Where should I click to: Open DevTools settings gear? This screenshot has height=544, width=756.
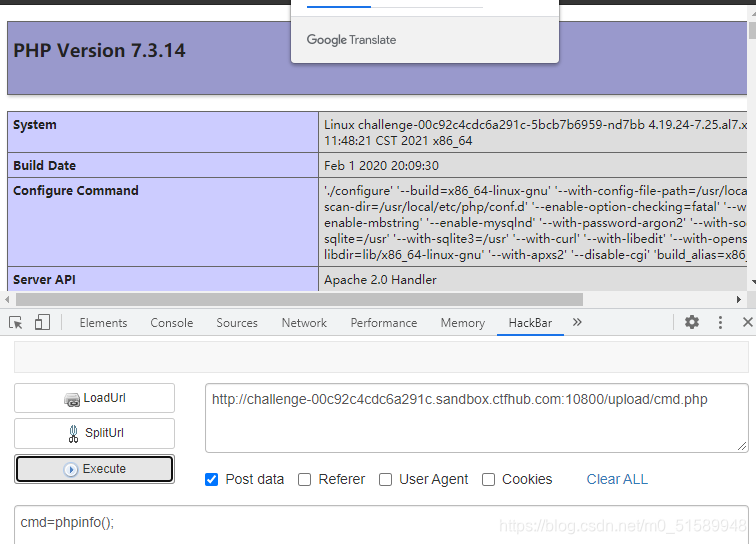tap(692, 322)
